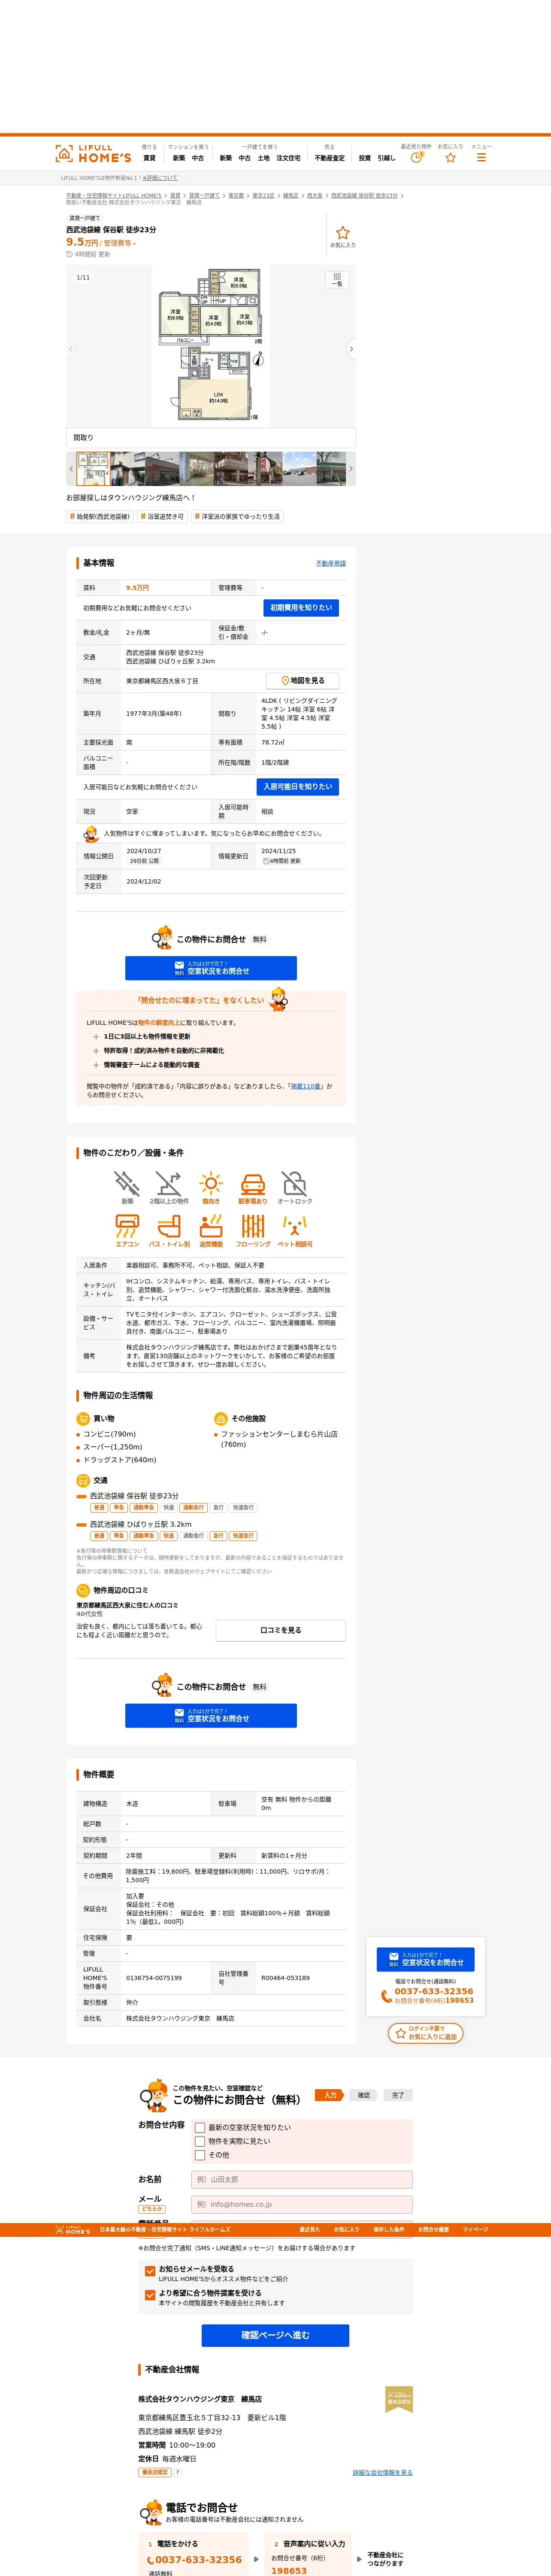The width and height of the screenshot is (551, 2576).
Task: Click 地図を見る button
Action: coord(302,680)
